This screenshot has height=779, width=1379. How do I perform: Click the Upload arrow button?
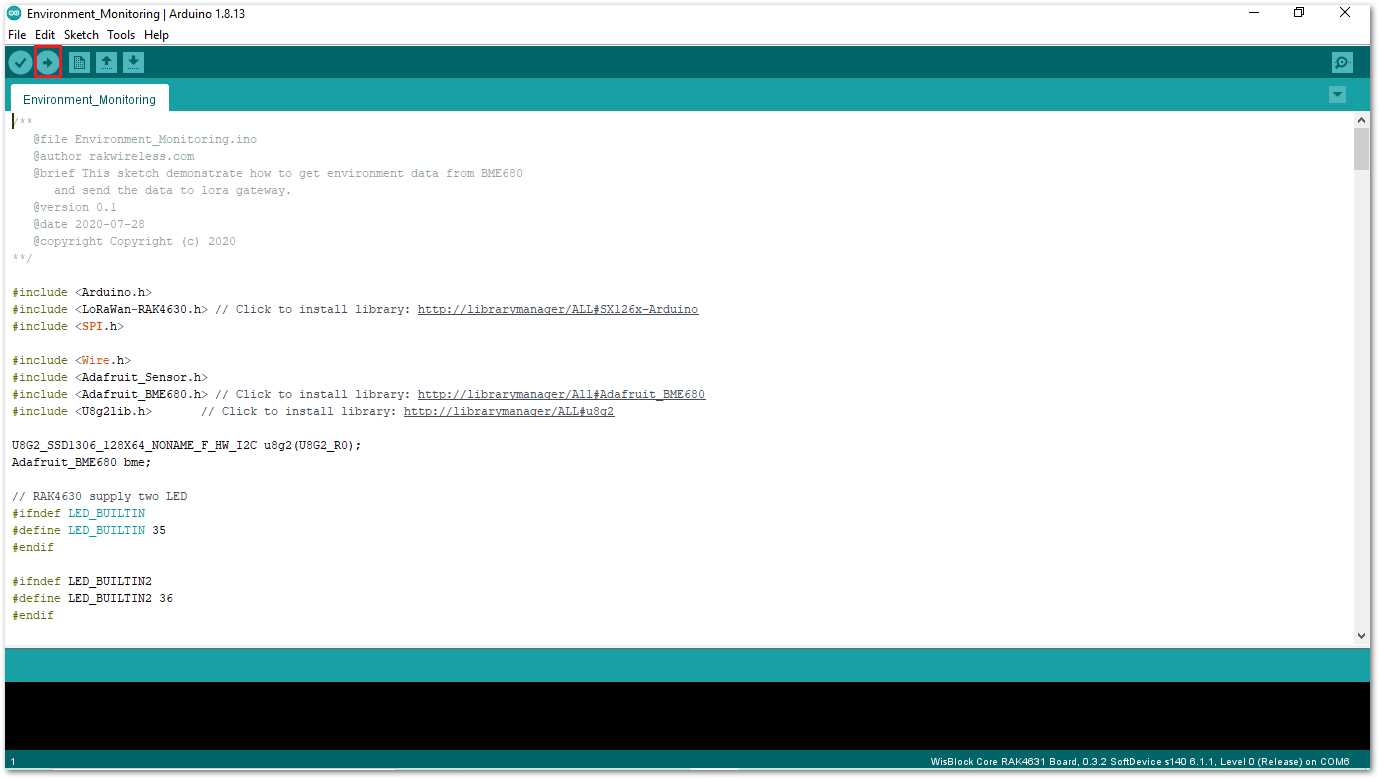click(x=48, y=62)
